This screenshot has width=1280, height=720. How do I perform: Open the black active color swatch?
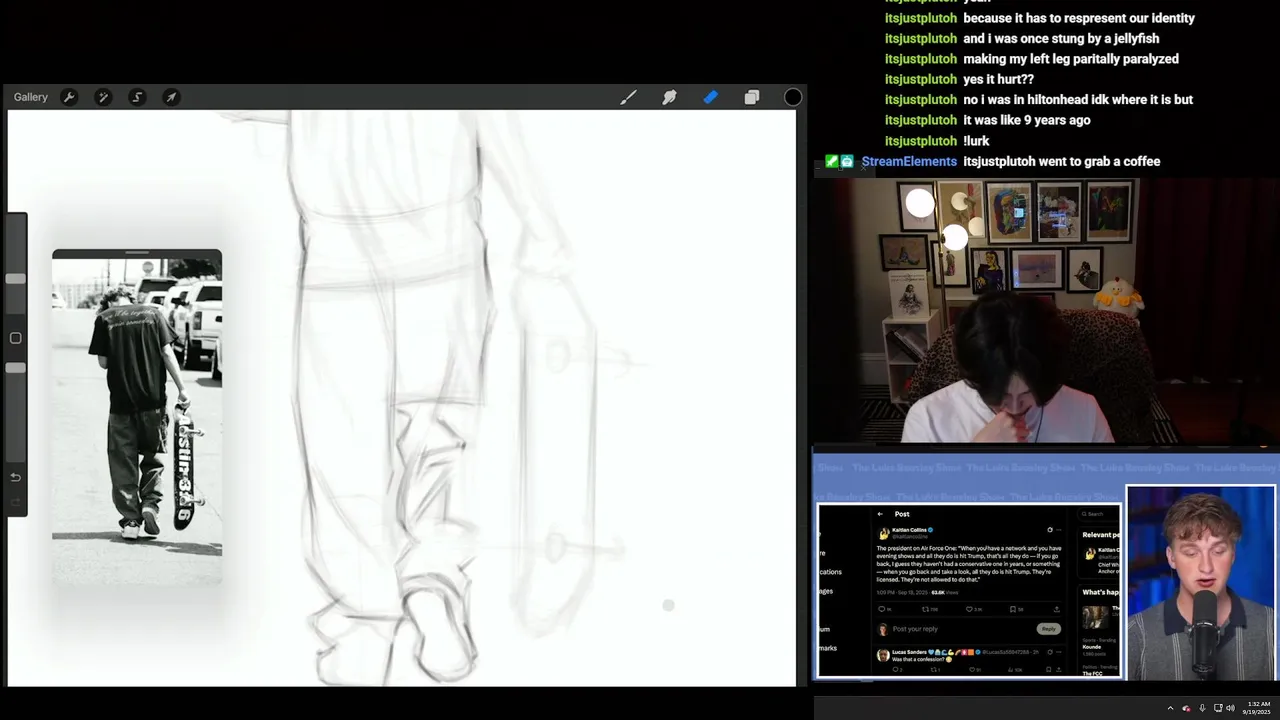793,97
